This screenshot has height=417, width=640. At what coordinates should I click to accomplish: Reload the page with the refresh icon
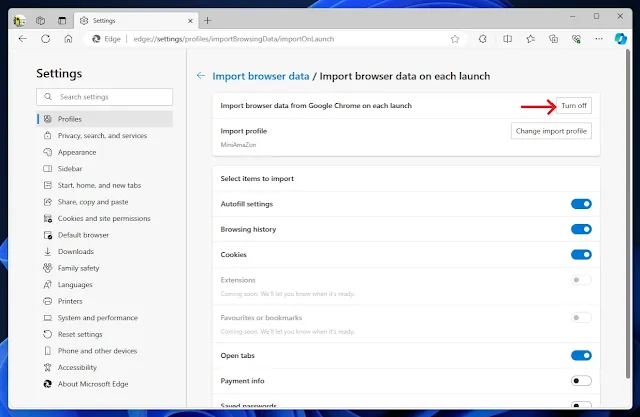click(x=45, y=39)
